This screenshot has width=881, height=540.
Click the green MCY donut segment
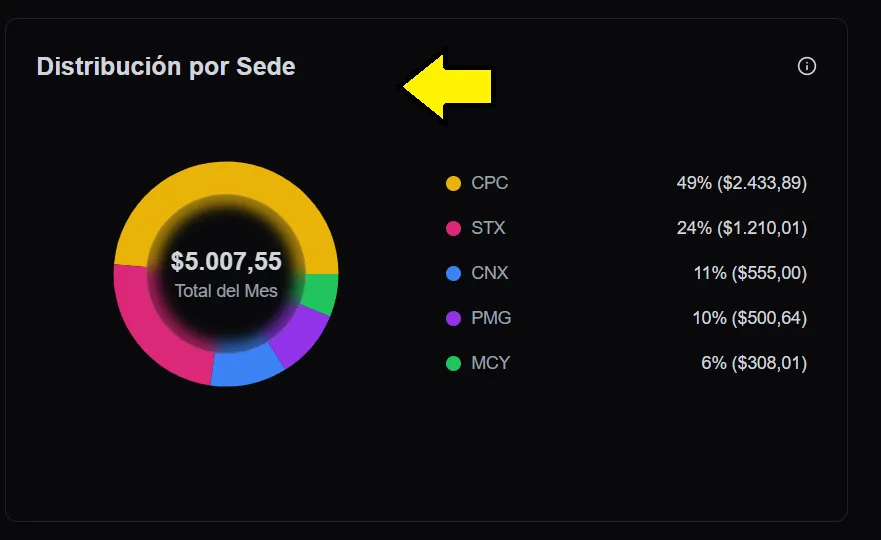(x=321, y=294)
